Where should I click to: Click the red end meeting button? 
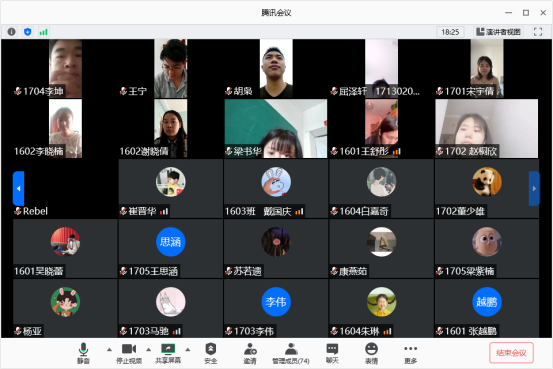(511, 352)
